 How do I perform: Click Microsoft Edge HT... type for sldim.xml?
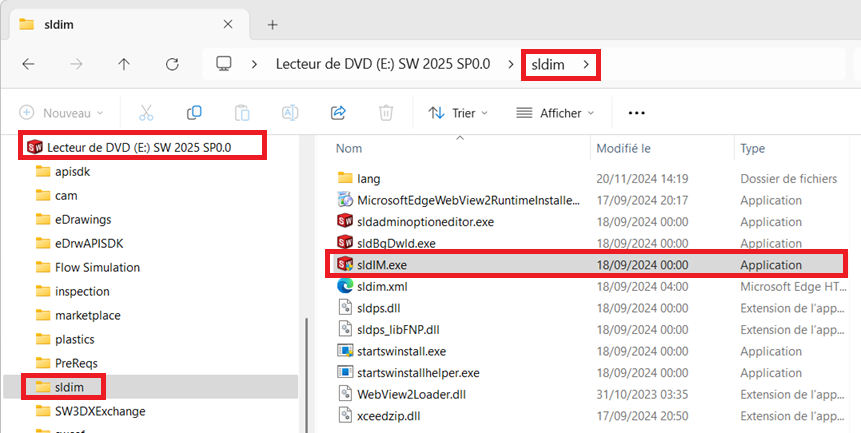click(x=793, y=286)
